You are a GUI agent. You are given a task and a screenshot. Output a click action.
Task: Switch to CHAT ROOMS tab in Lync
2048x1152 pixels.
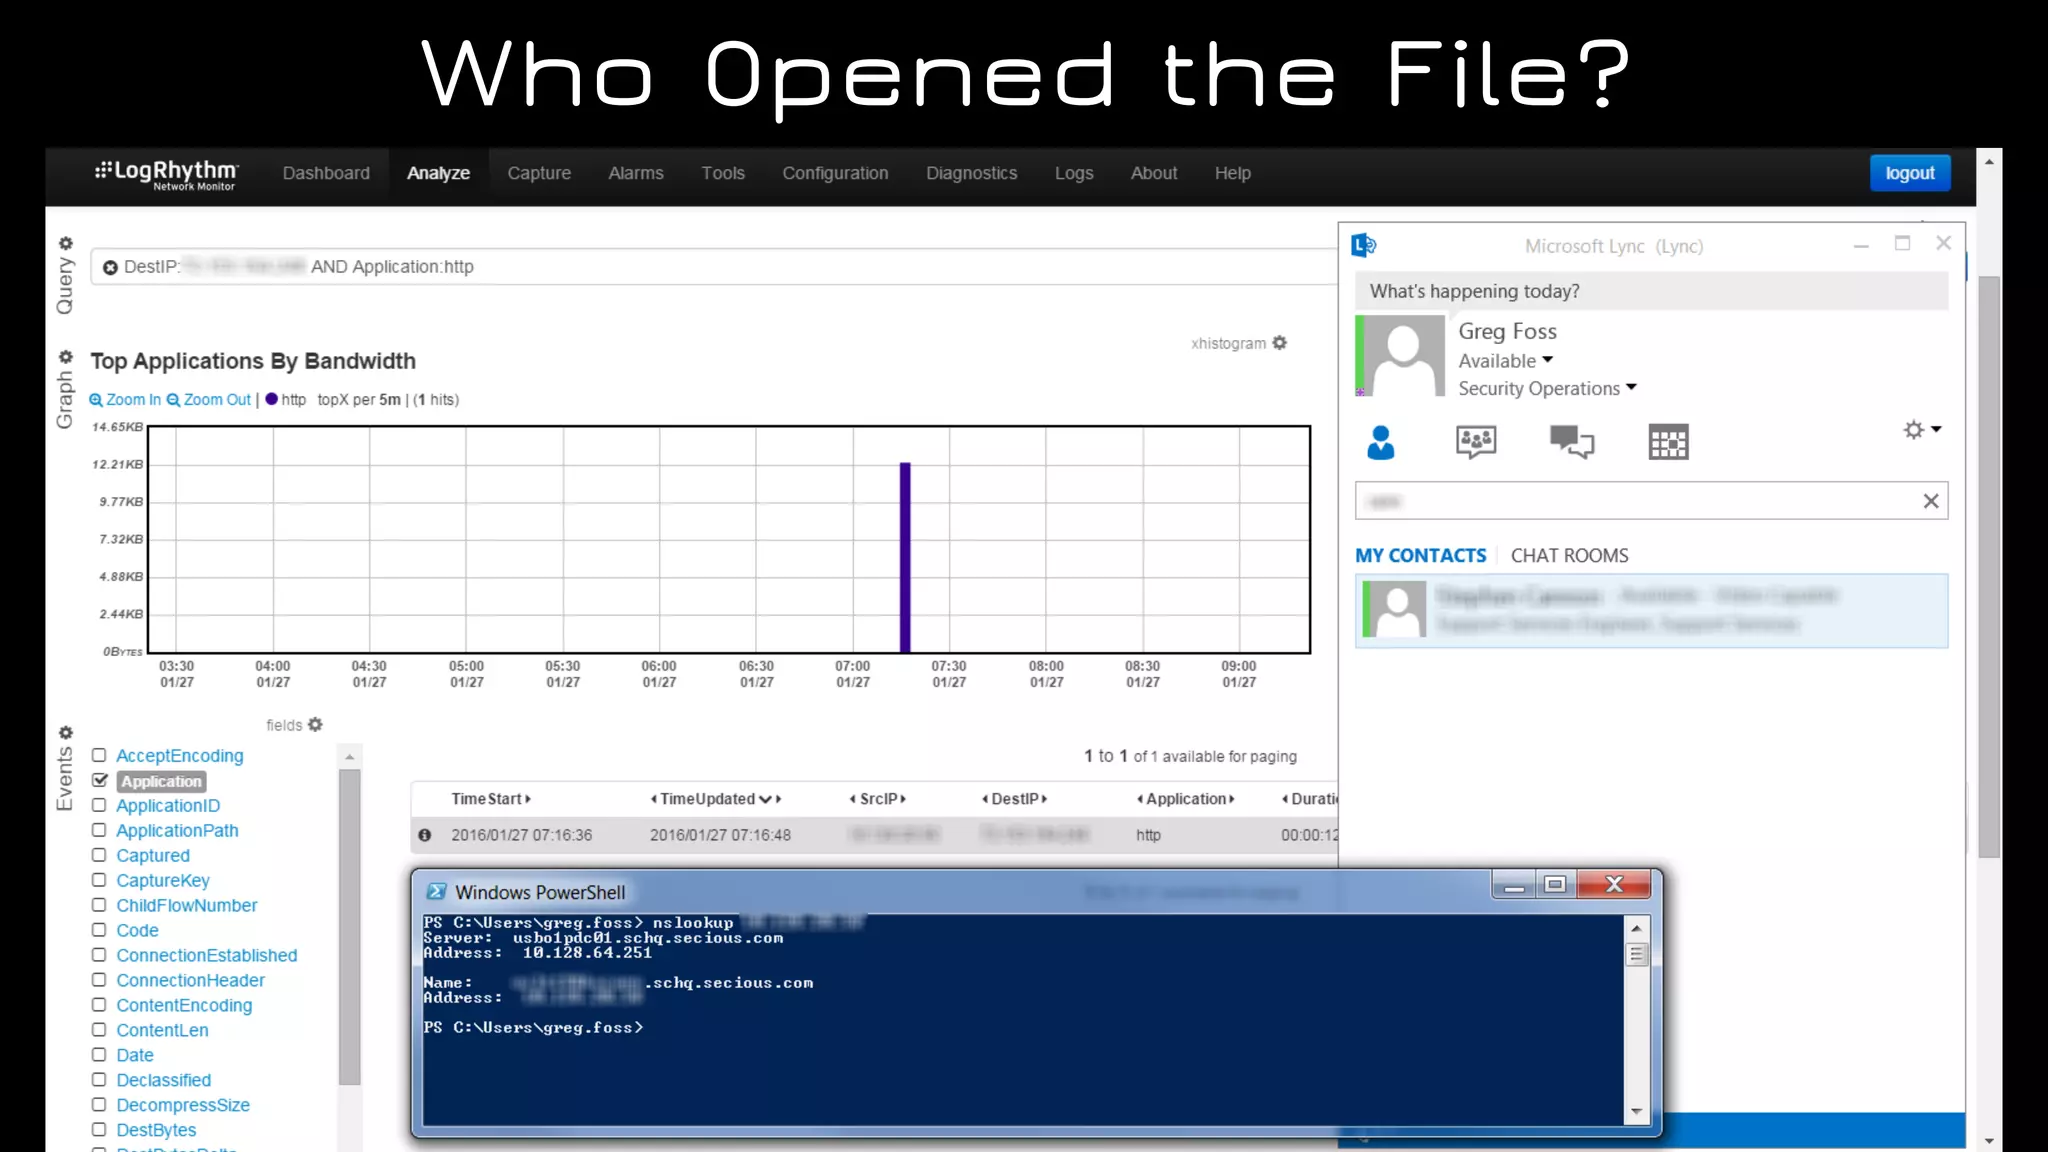1569,555
